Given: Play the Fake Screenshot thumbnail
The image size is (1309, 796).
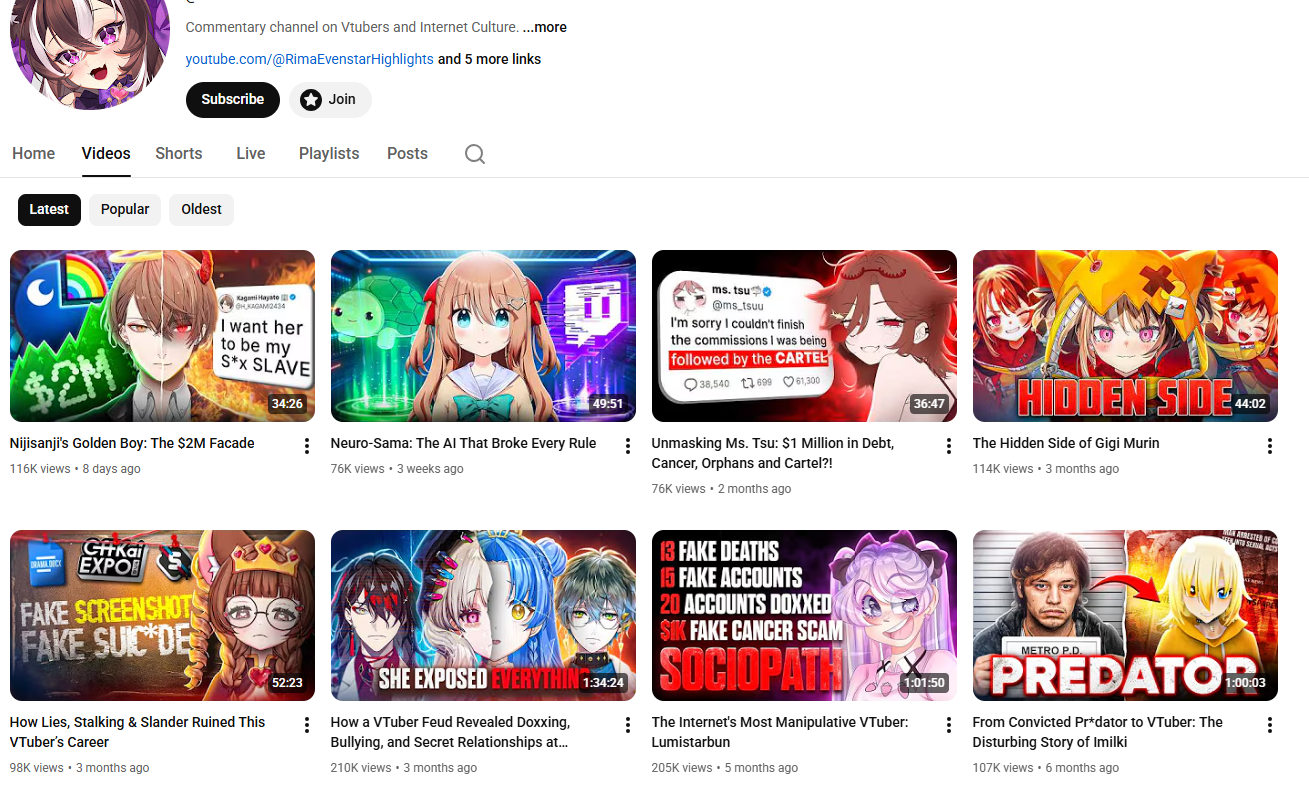Looking at the screenshot, I should point(162,615).
